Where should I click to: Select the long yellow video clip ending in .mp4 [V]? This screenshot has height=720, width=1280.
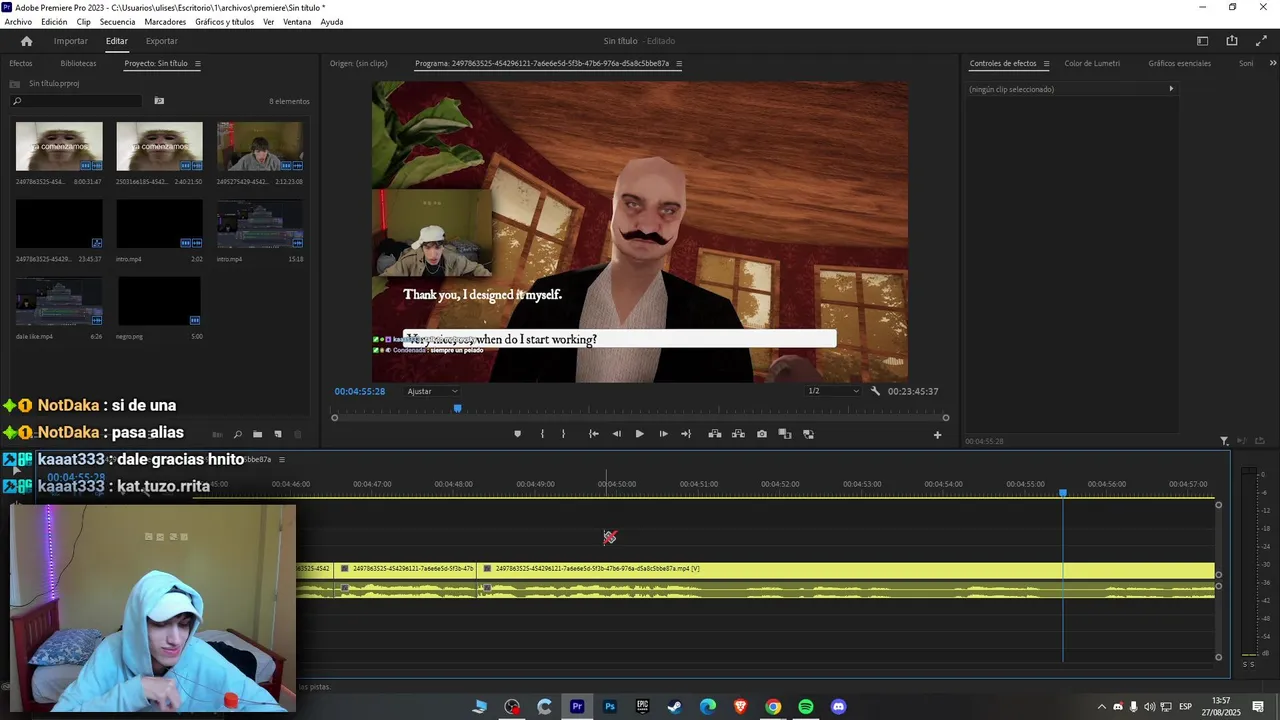coord(846,569)
